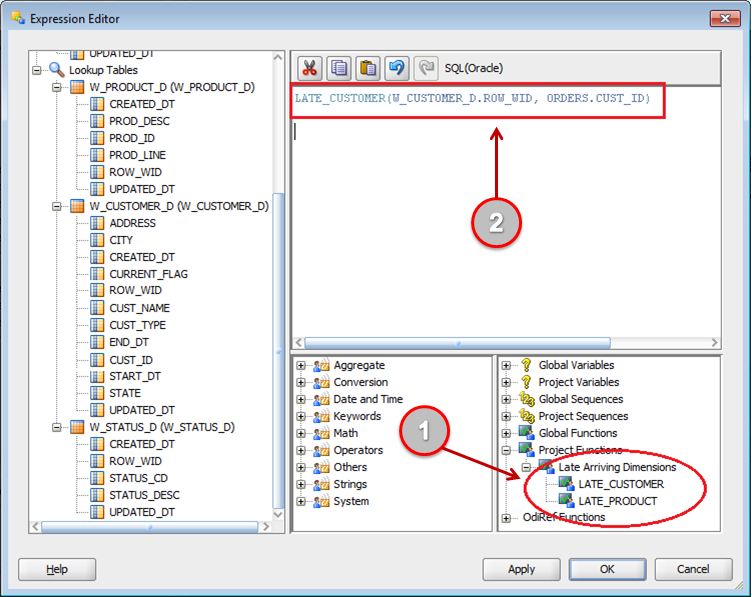This screenshot has height=597, width=752.
Task: Select STATUS_DESC column
Action: [x=144, y=495]
